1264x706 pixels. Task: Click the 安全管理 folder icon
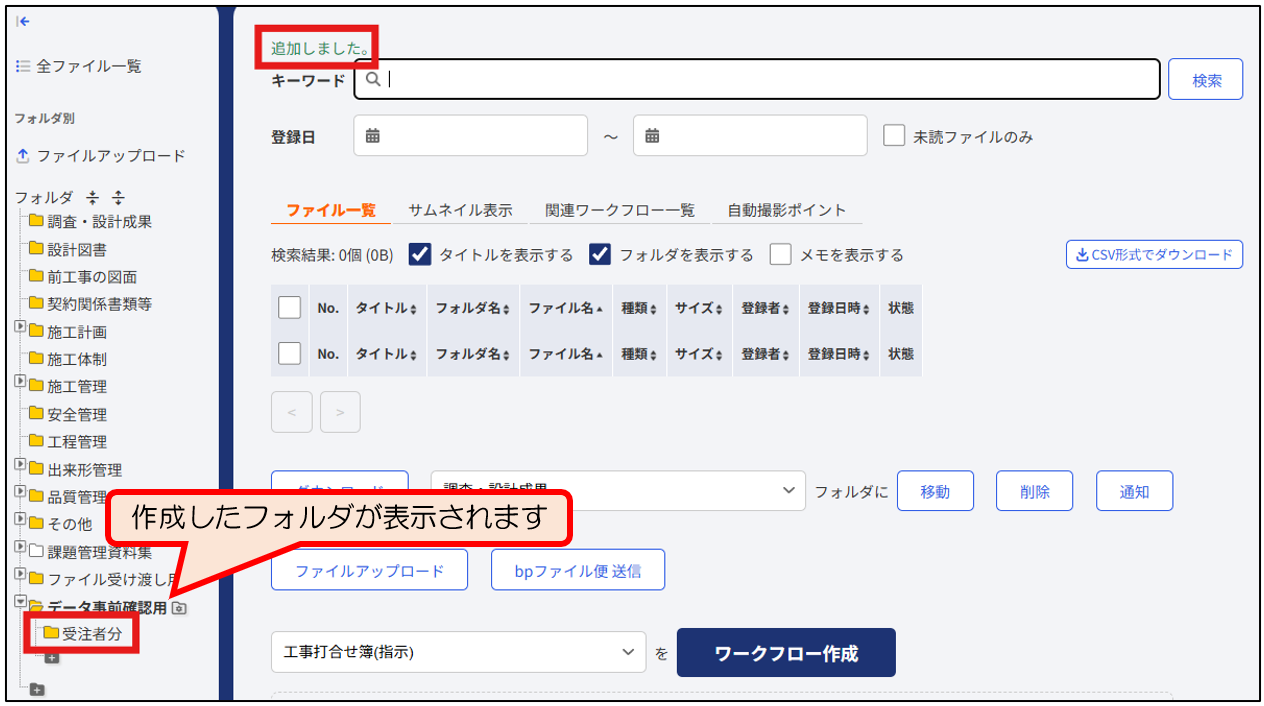(36, 413)
